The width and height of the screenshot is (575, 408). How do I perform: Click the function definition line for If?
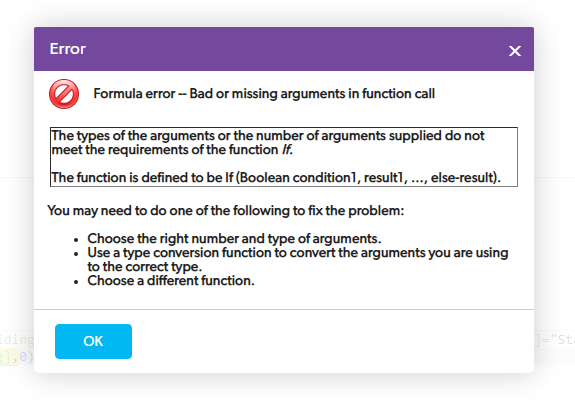point(276,178)
